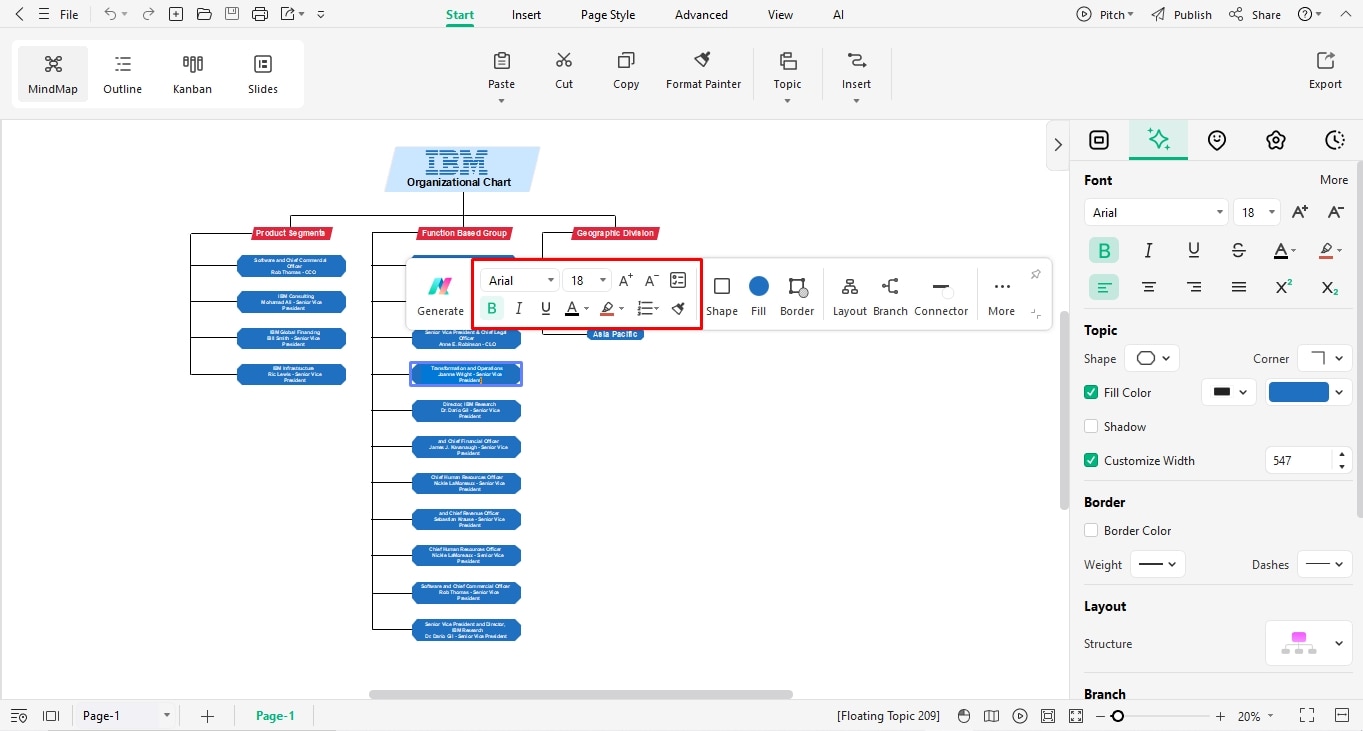
Task: Open Layout Structure dropdown
Action: [x=1309, y=643]
